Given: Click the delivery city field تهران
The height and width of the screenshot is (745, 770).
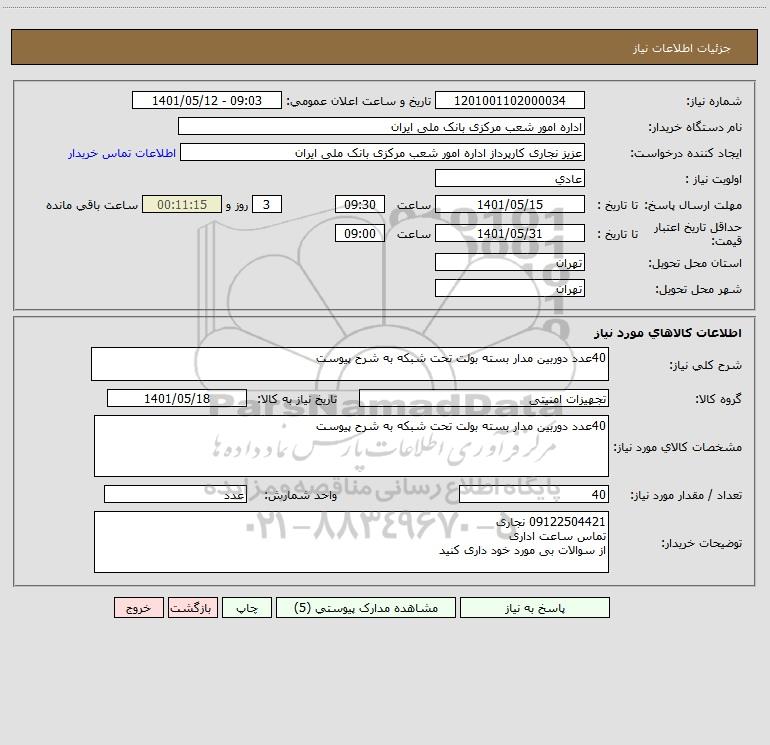Looking at the screenshot, I should pos(510,288).
